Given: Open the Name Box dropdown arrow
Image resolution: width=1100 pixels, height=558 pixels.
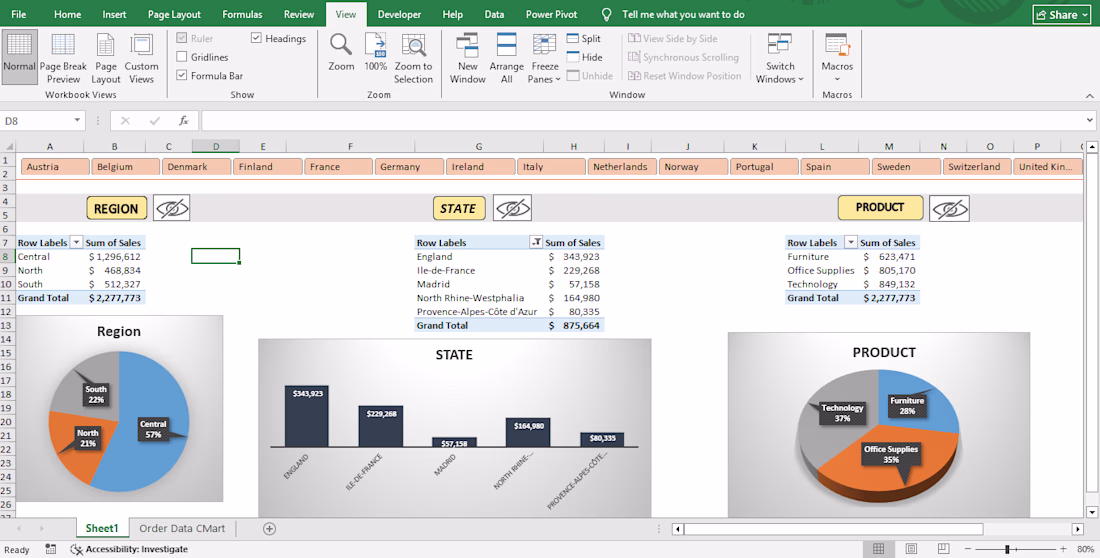Looking at the screenshot, I should pyautogui.click(x=77, y=121).
